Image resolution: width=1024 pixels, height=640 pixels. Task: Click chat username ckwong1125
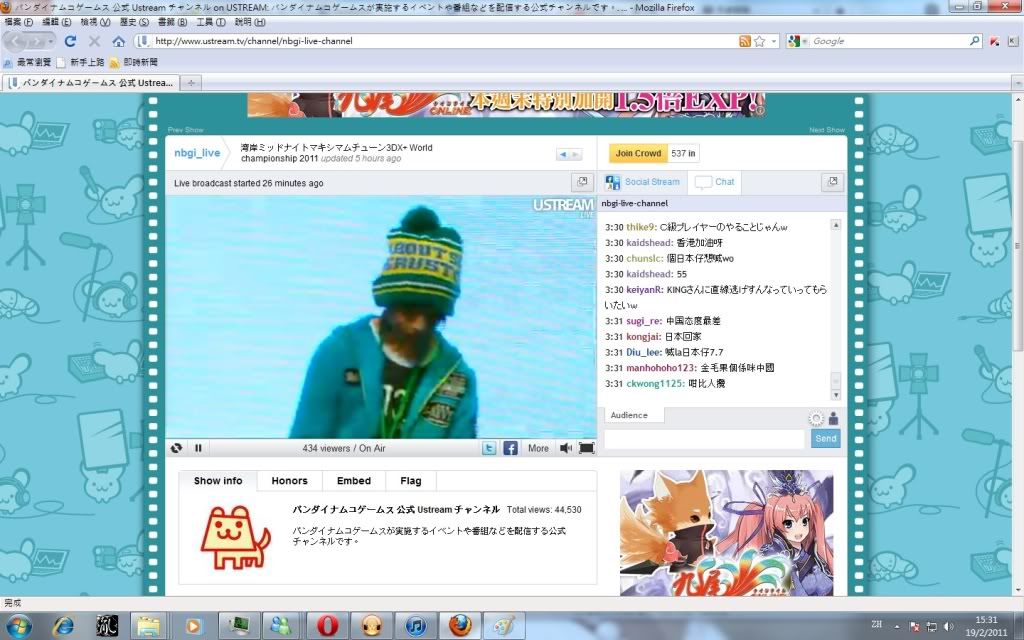pos(656,384)
